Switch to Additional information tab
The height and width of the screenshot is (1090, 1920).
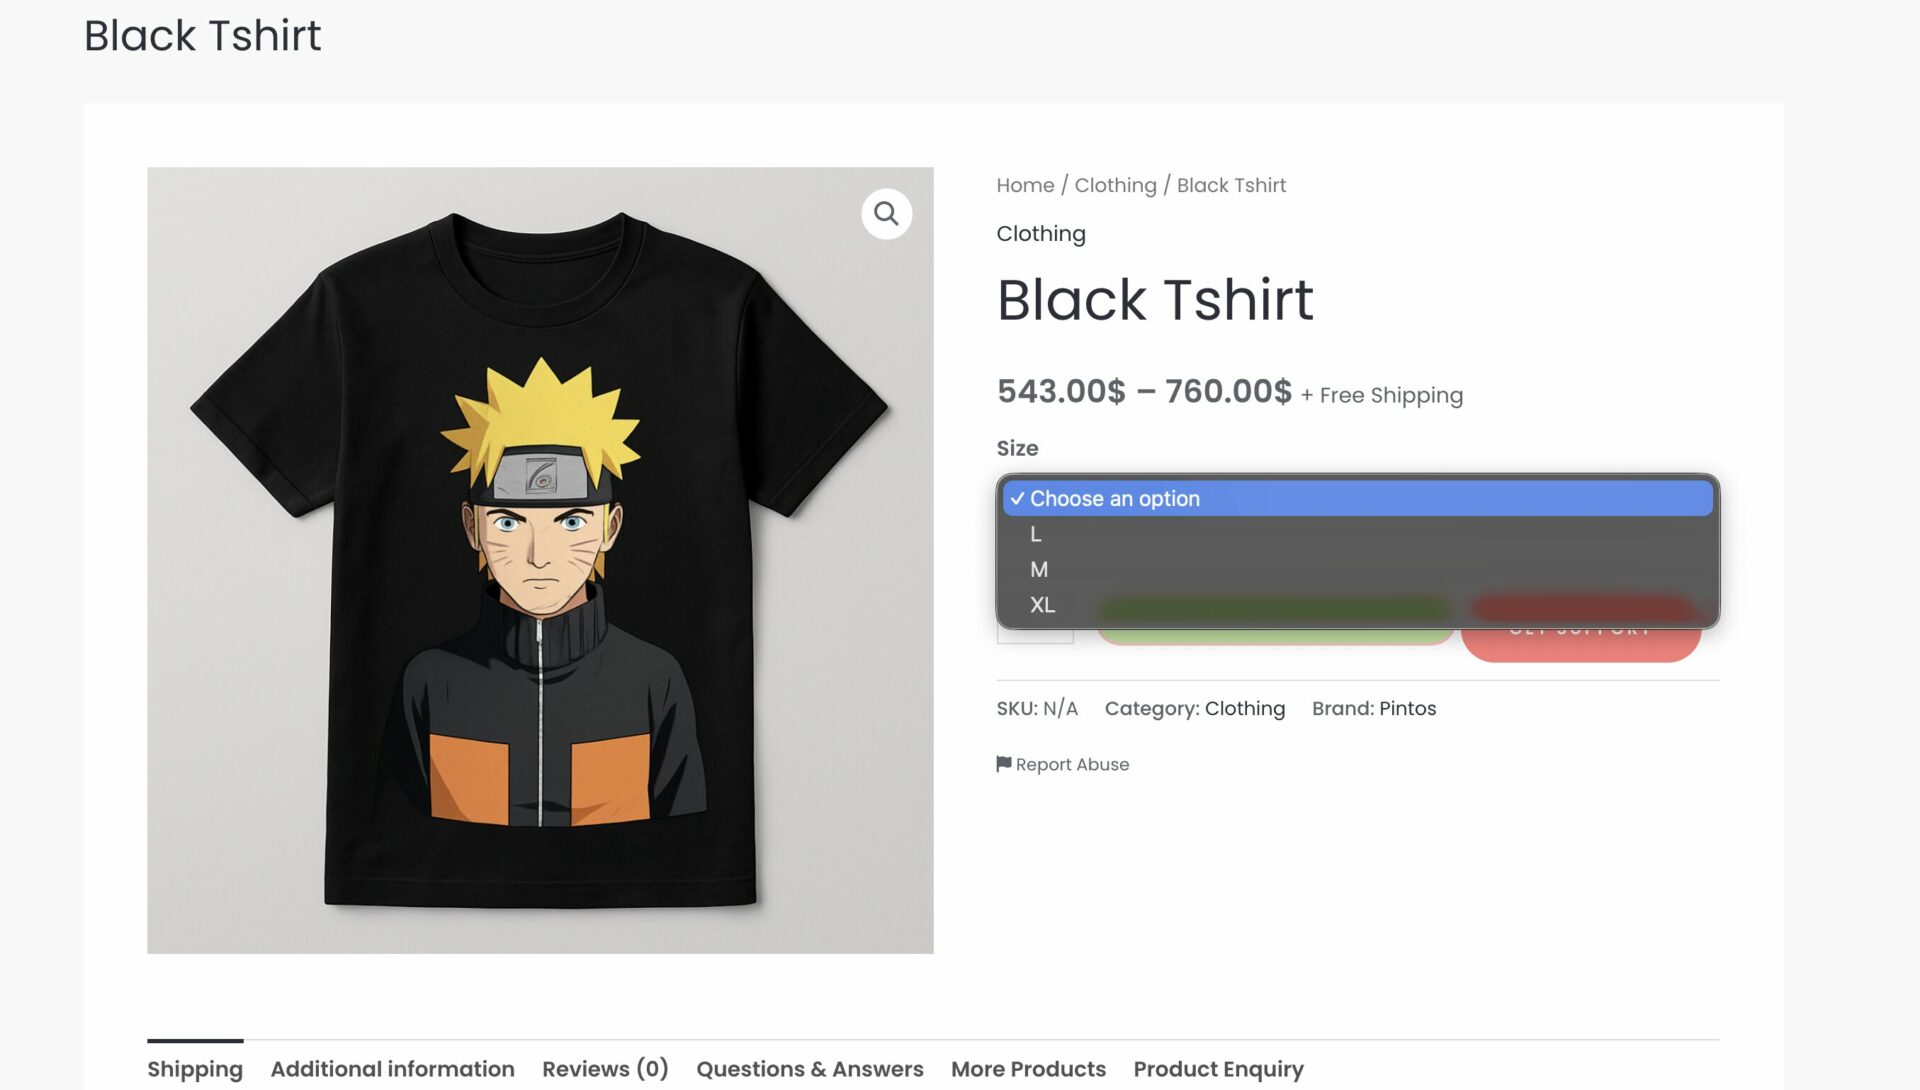tap(392, 1069)
